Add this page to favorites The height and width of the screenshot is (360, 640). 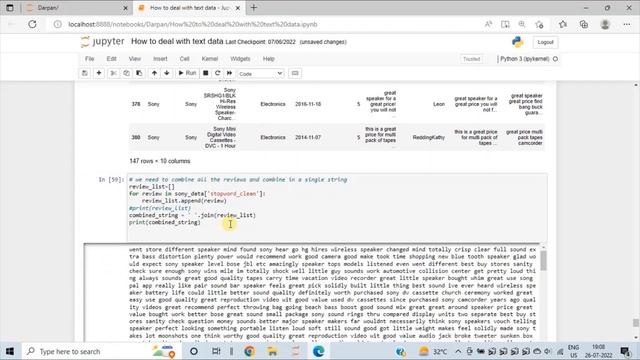pos(539,24)
